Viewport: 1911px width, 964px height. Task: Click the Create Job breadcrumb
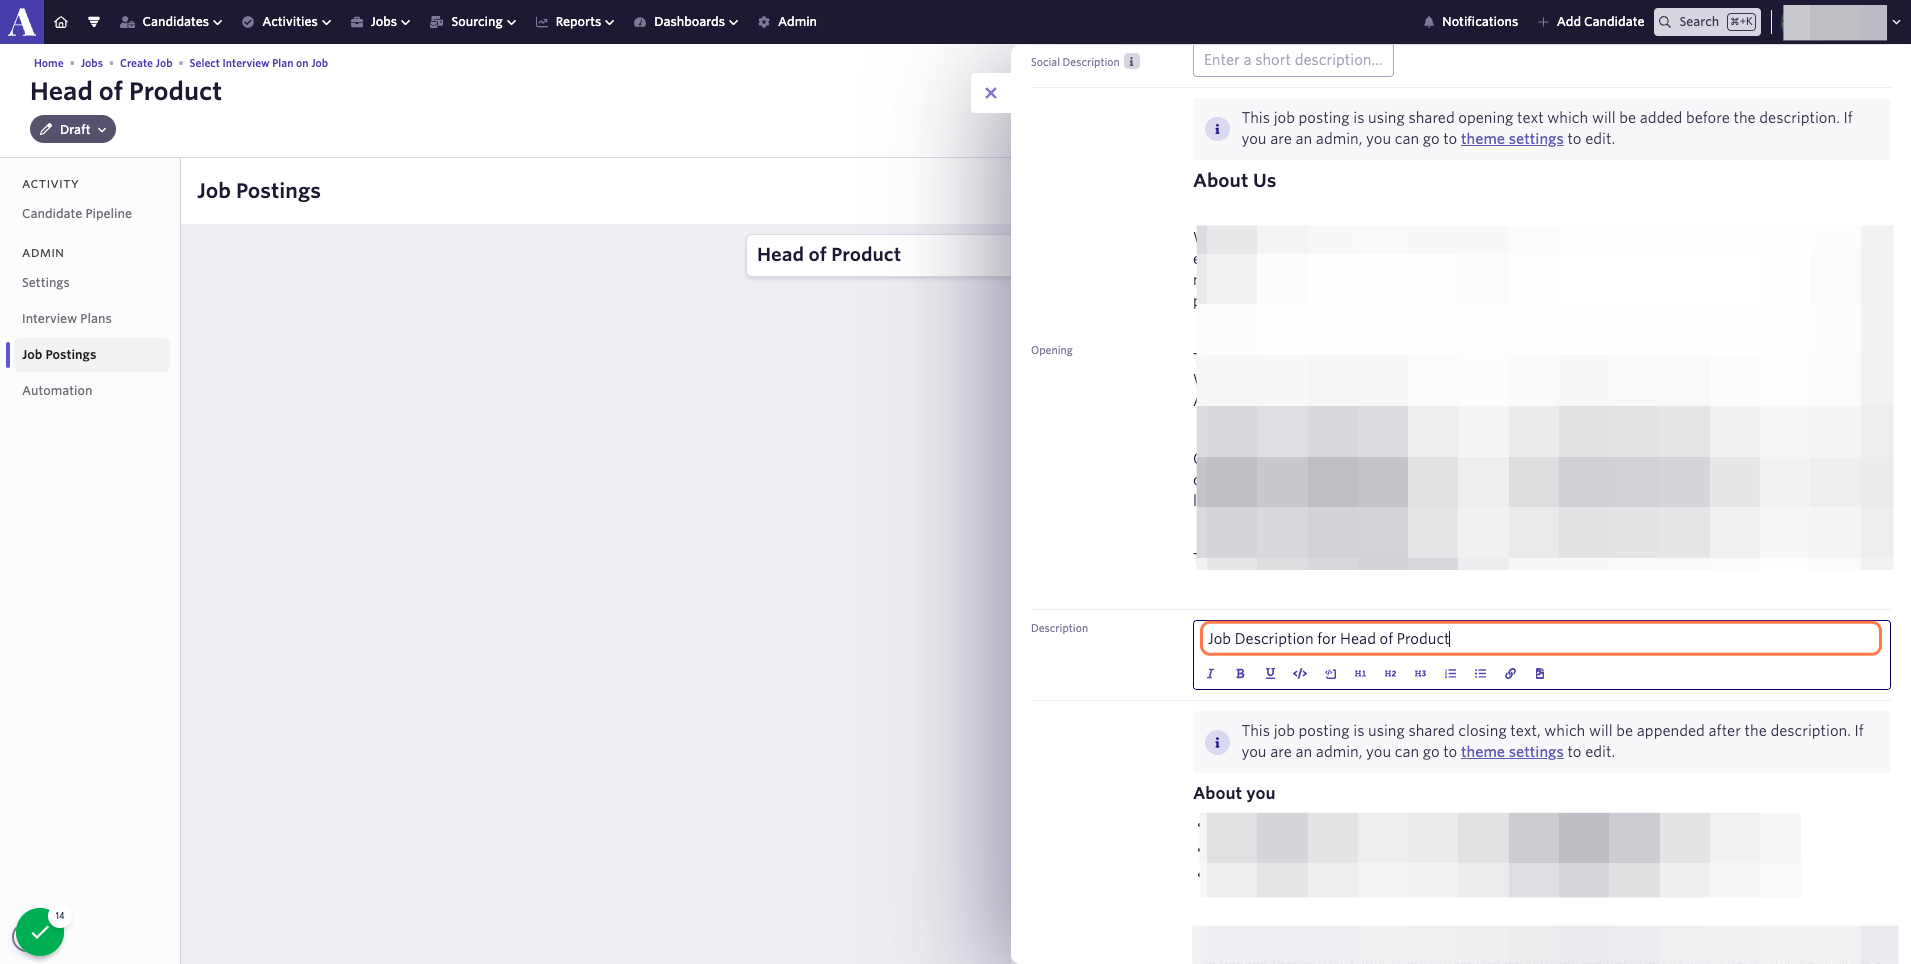(146, 63)
